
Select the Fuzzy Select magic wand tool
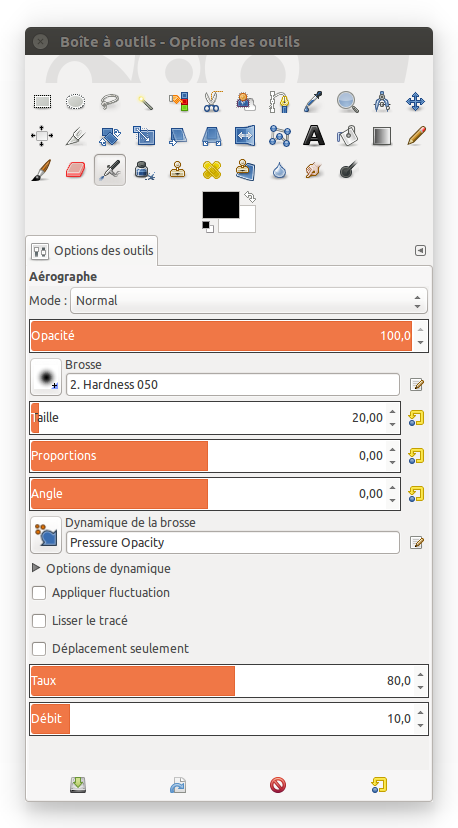coord(144,101)
